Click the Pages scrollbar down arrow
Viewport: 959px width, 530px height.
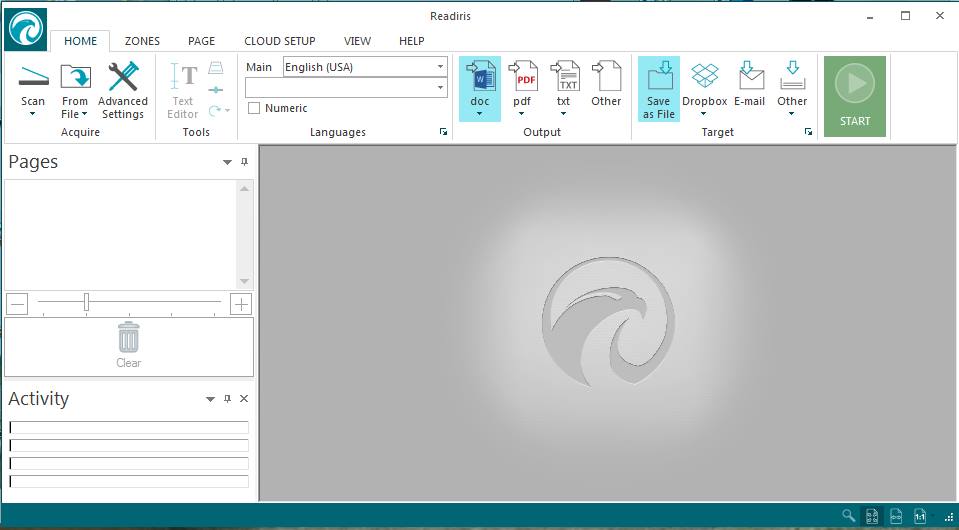click(x=245, y=281)
